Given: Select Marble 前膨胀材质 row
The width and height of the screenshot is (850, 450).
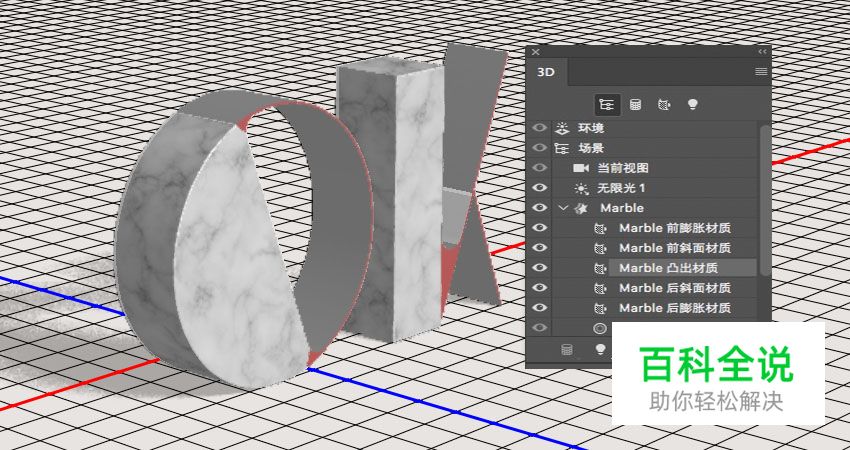Looking at the screenshot, I should pos(655,228).
